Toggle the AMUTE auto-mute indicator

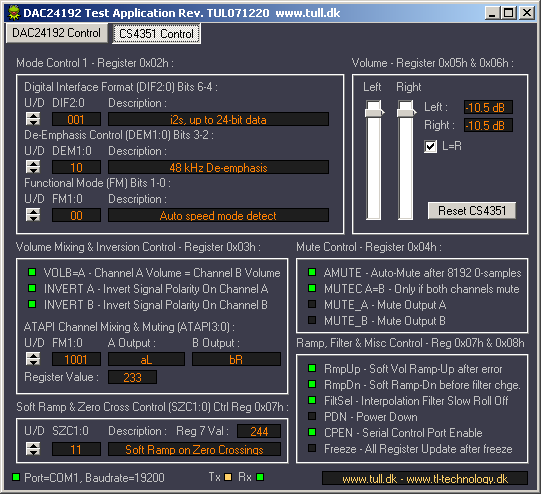click(312, 272)
